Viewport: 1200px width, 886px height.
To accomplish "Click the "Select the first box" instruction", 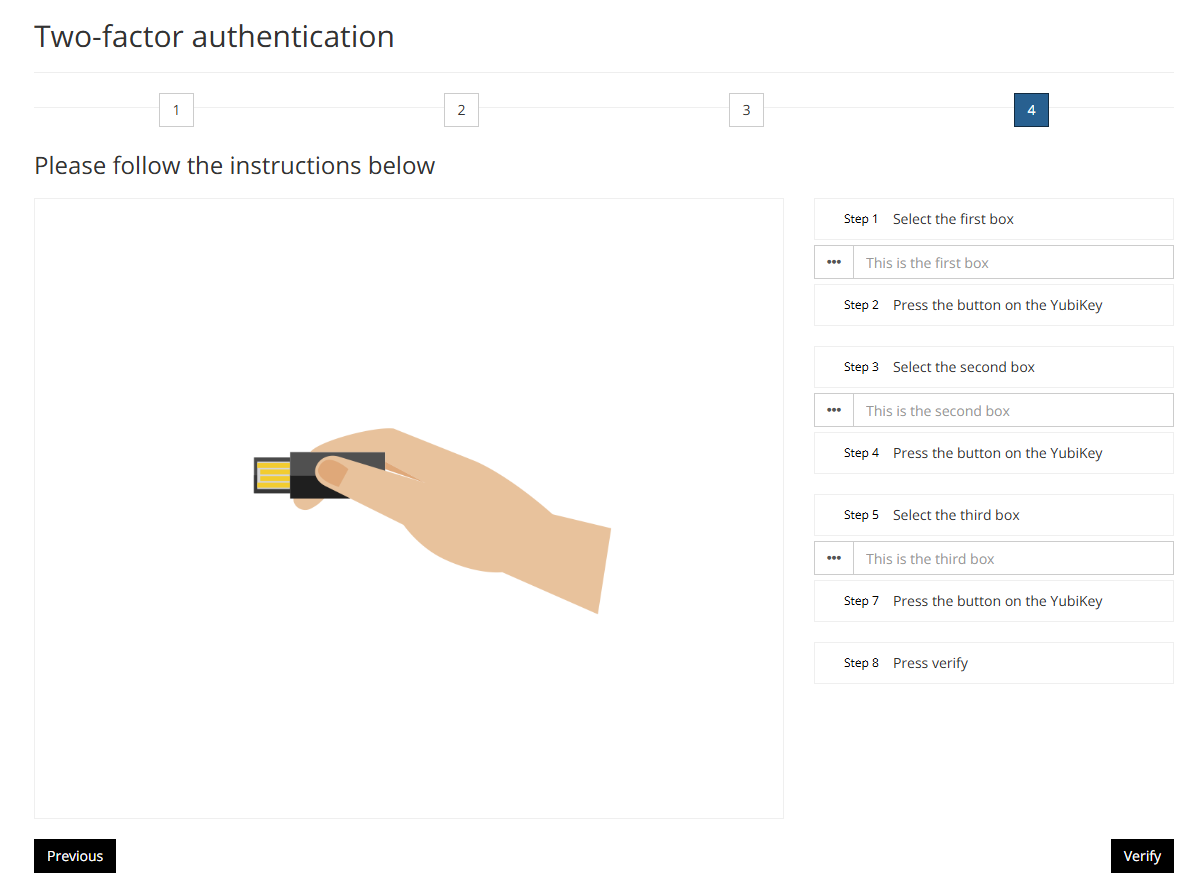I will [953, 219].
